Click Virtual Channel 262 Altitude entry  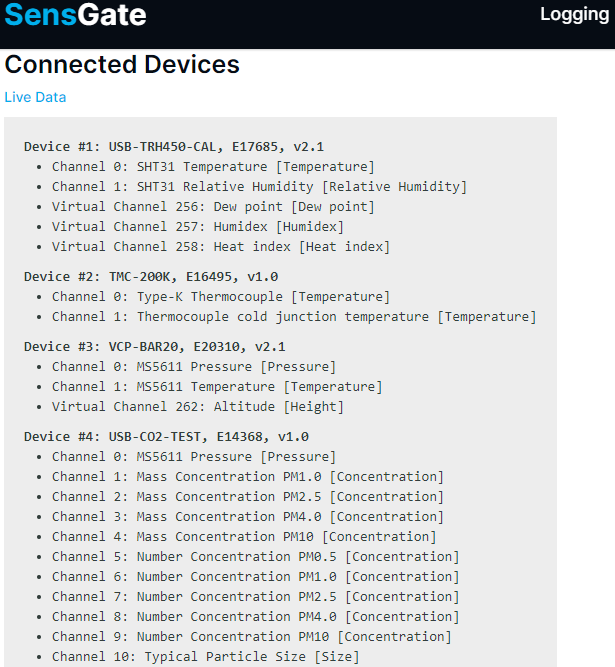pyautogui.click(x=198, y=406)
